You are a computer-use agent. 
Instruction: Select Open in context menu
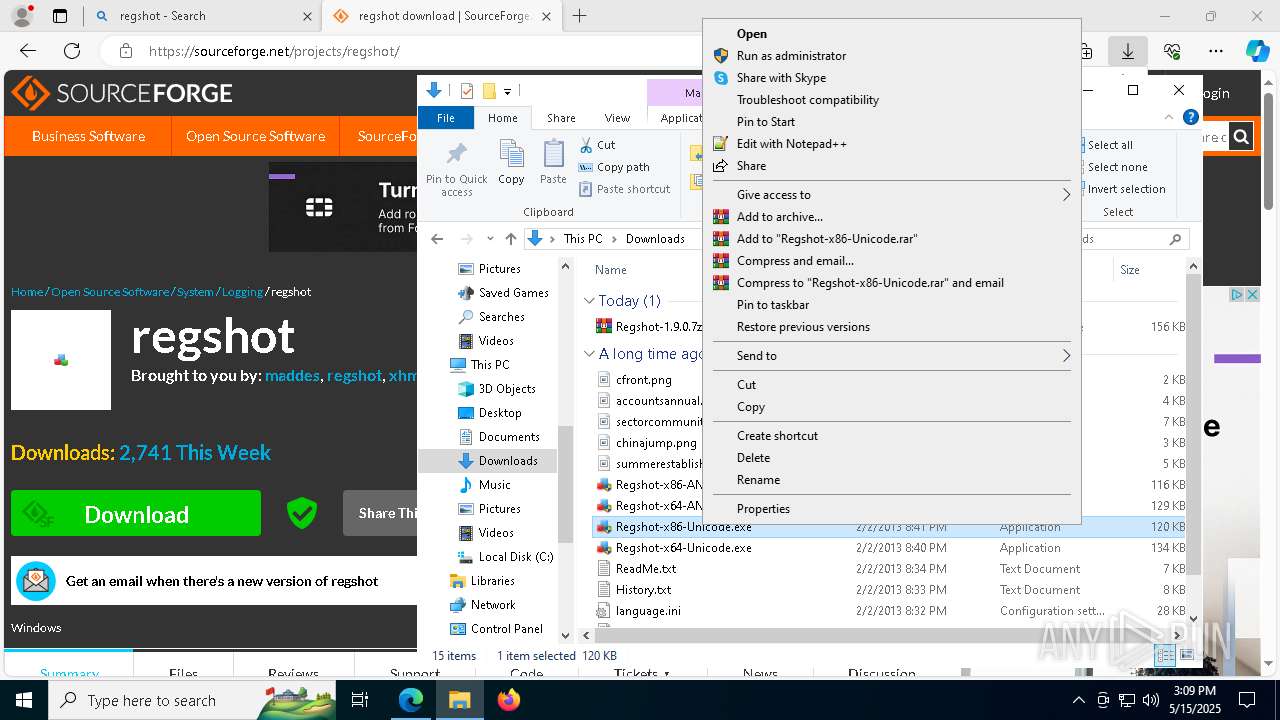(752, 34)
